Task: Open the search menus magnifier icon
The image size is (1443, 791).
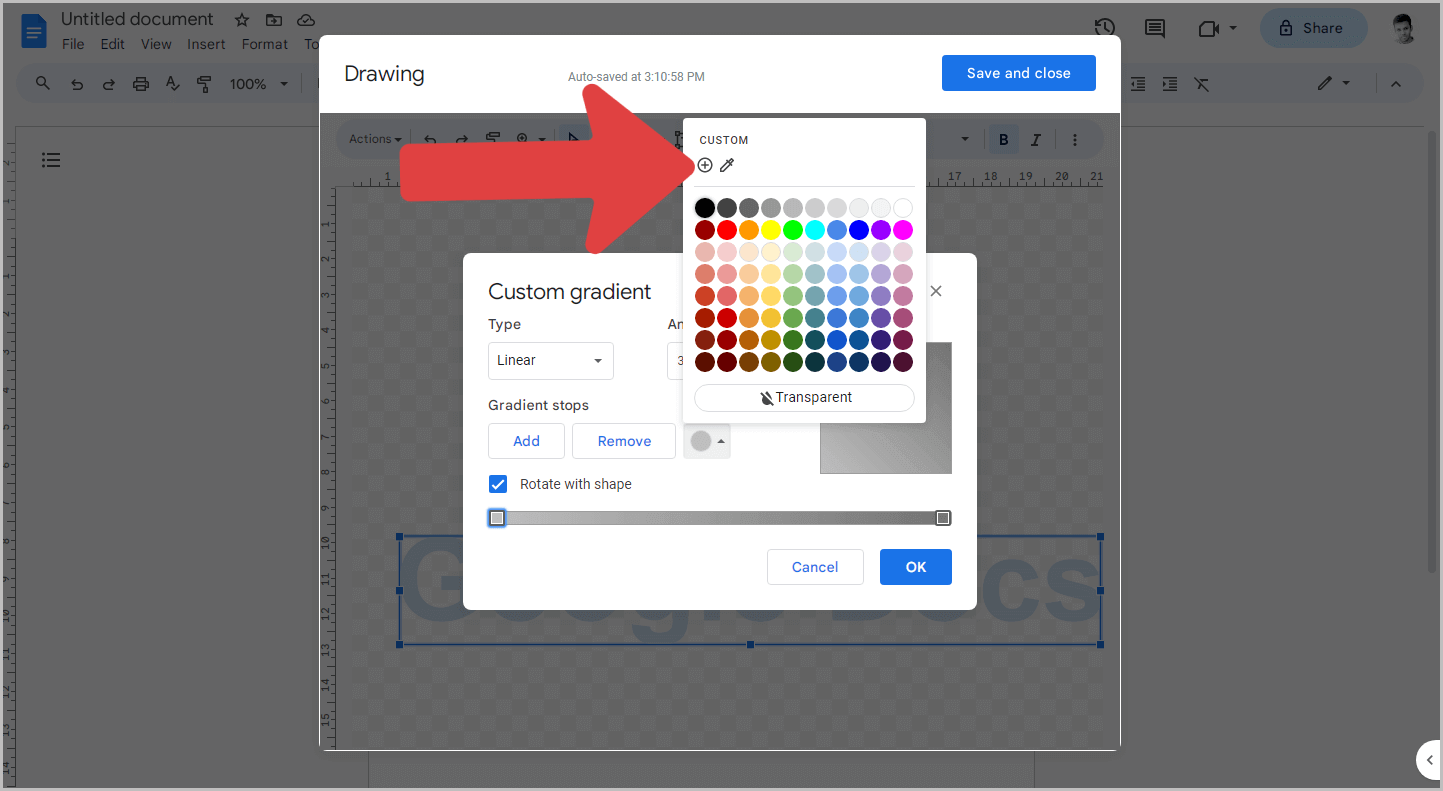Action: [x=43, y=84]
